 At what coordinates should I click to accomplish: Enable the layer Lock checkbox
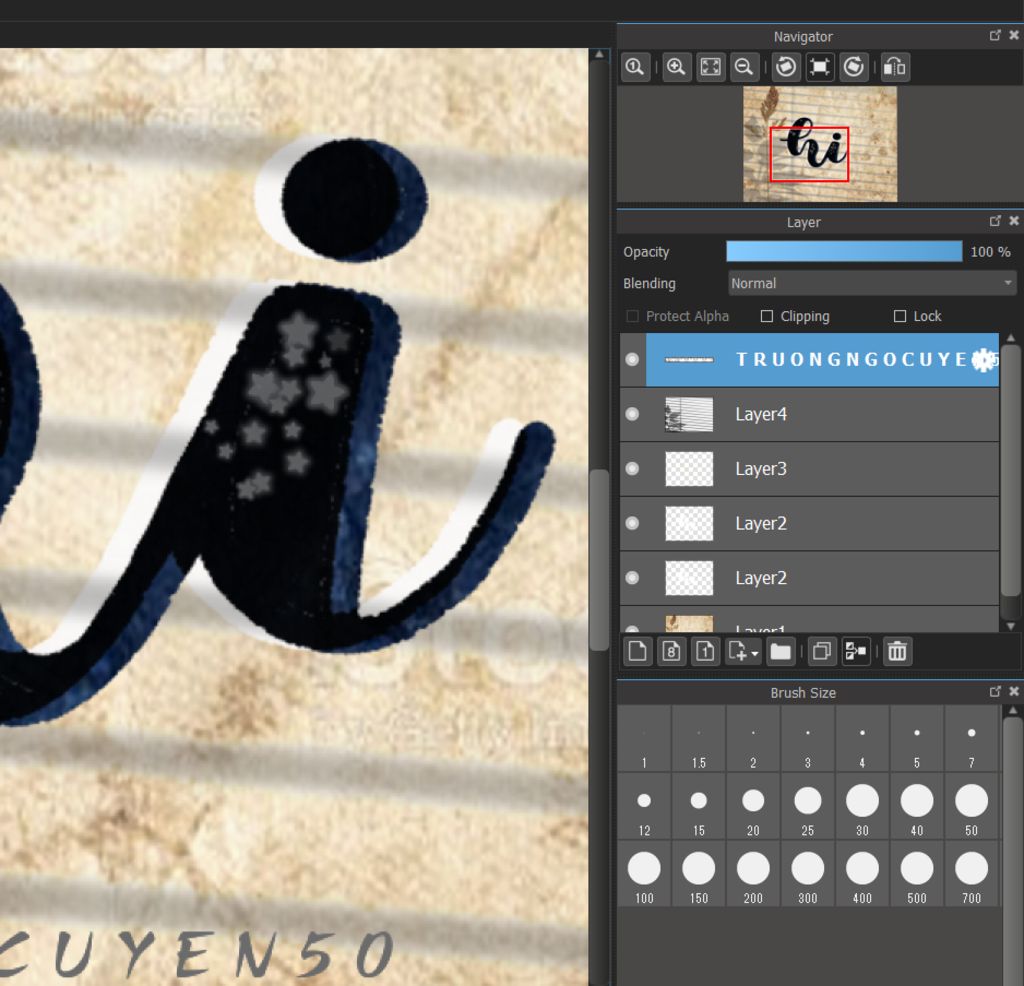899,316
